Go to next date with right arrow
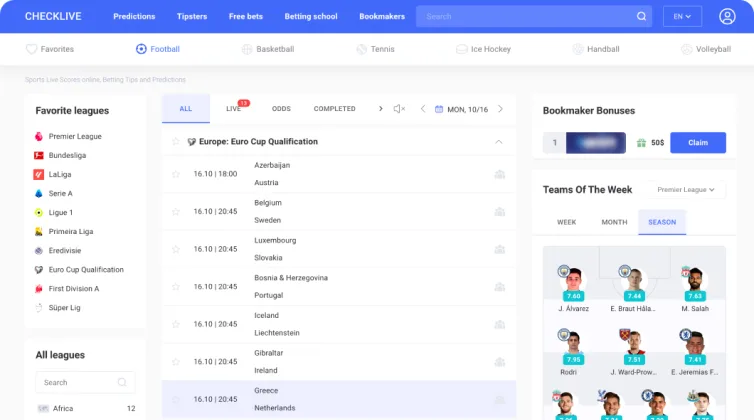Screen dimensions: 754x420 pyautogui.click(x=501, y=109)
